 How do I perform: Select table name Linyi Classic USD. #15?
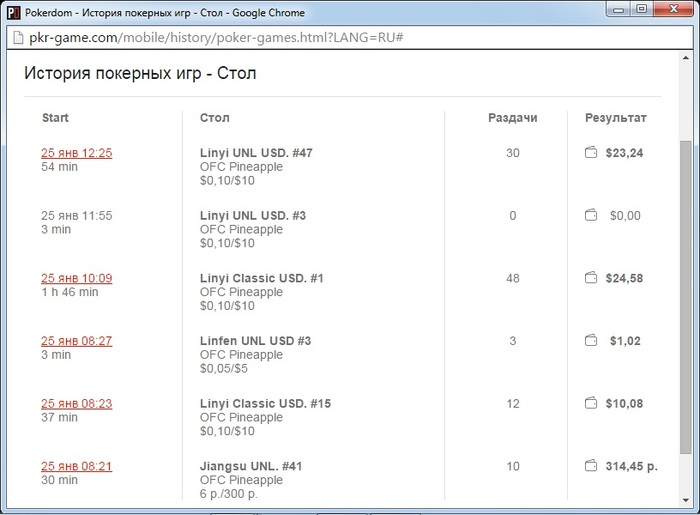coord(265,404)
